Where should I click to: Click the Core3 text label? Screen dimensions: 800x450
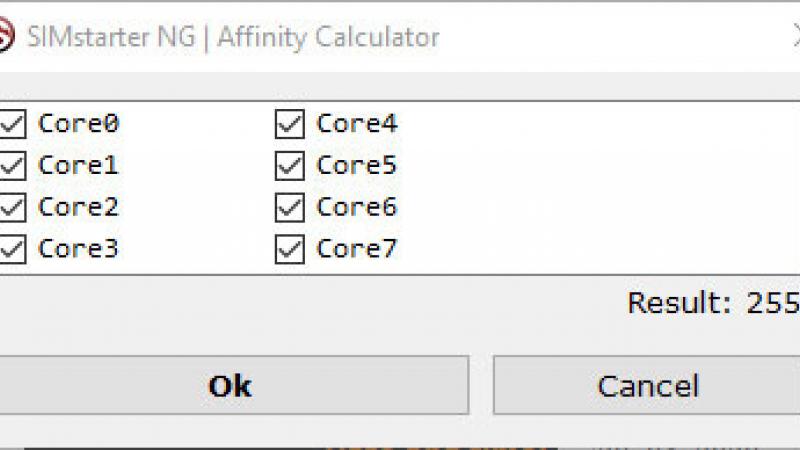coord(79,248)
